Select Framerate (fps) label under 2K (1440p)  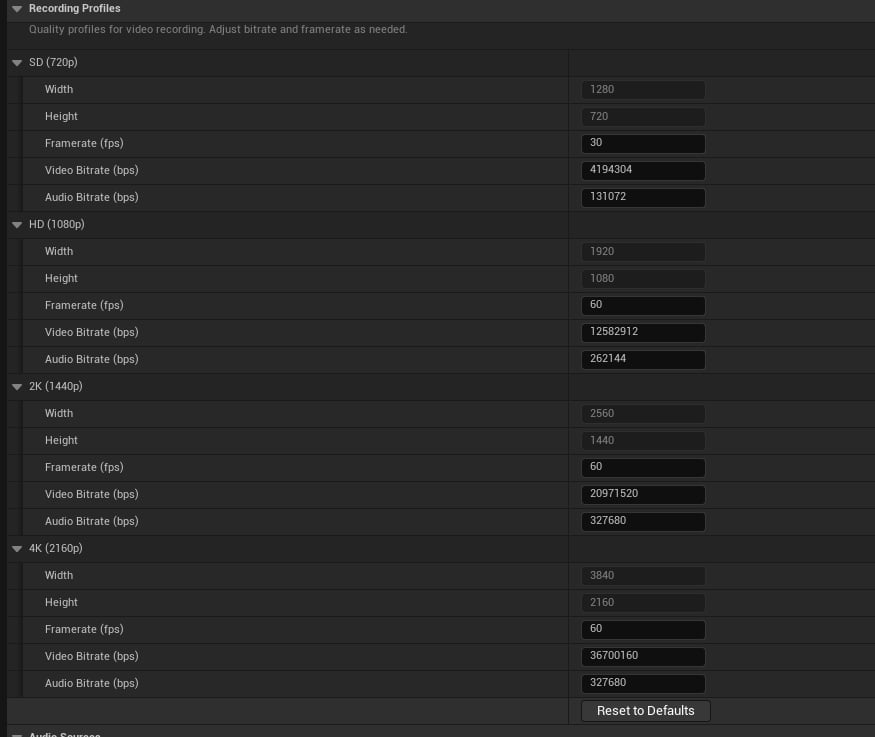84,467
